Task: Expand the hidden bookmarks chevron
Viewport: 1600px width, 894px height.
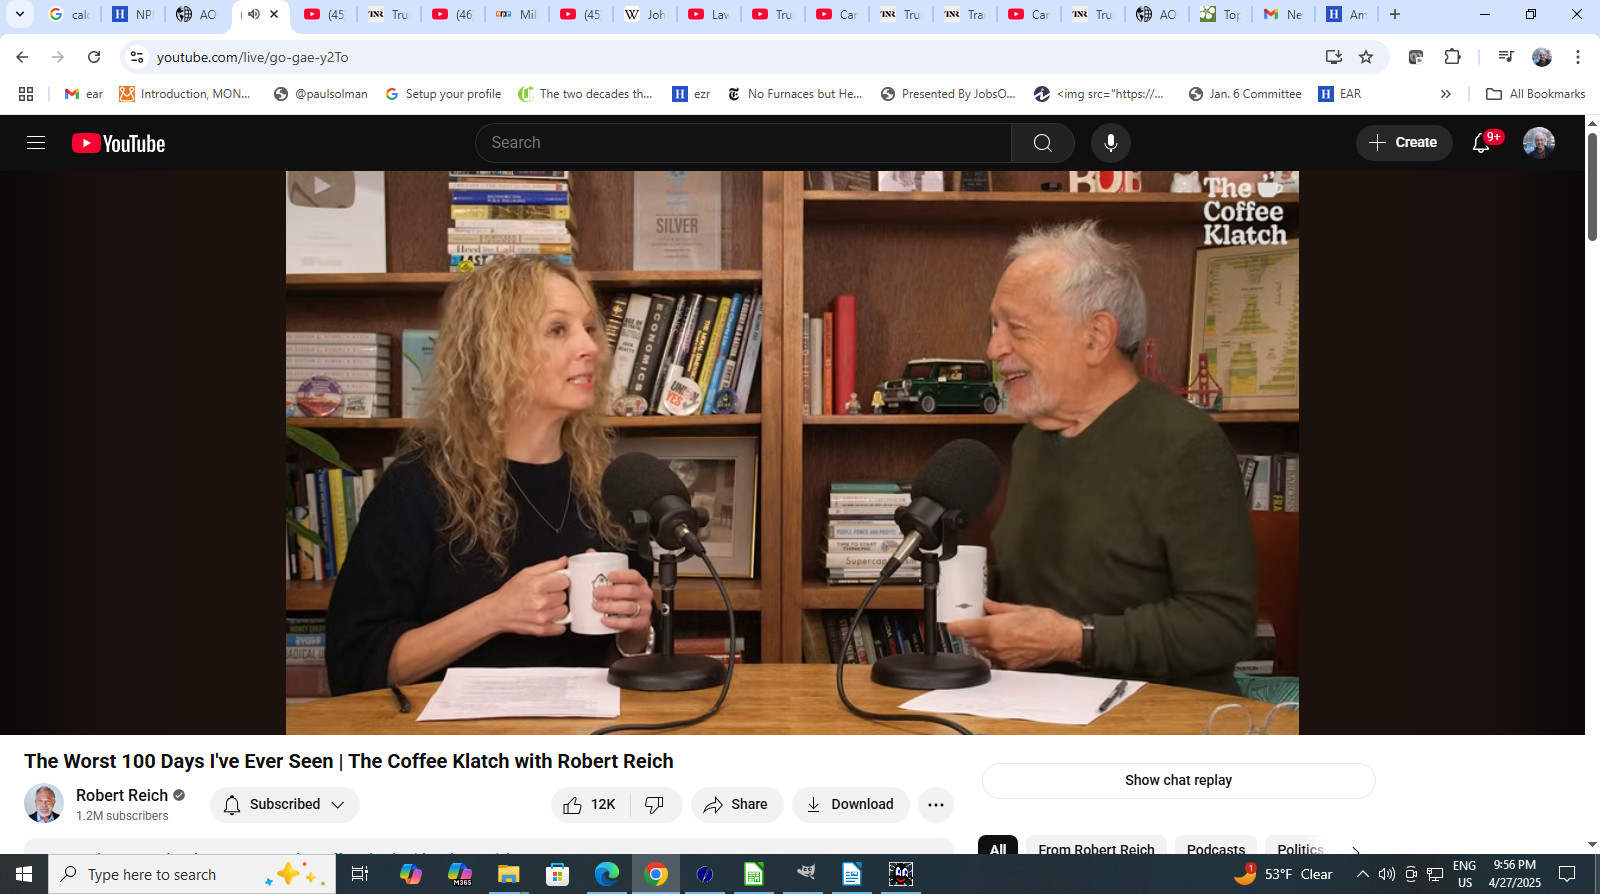Action: pos(1445,94)
